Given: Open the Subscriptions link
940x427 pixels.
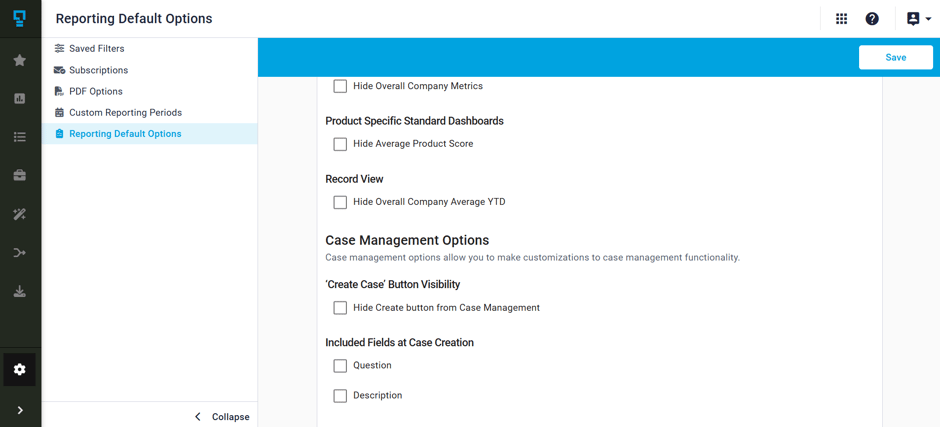Looking at the screenshot, I should pos(98,70).
